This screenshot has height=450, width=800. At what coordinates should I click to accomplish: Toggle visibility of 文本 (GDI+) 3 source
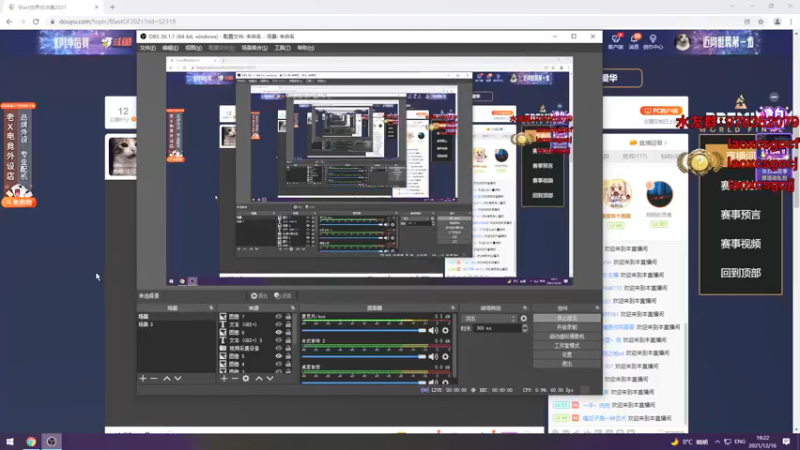click(x=279, y=340)
